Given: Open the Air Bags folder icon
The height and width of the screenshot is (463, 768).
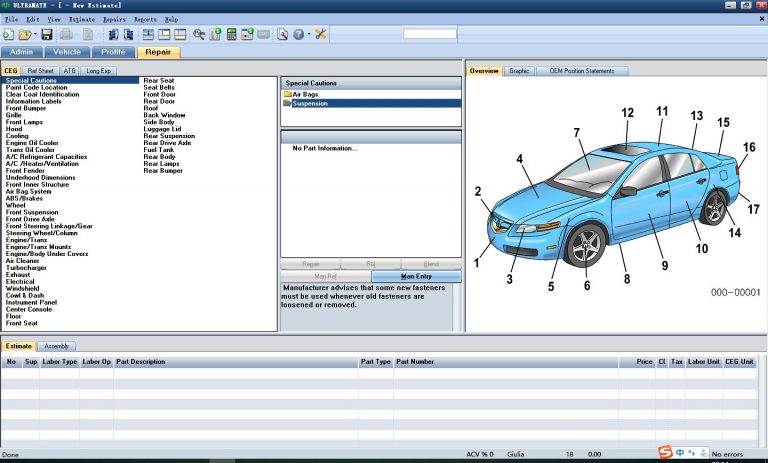Looking at the screenshot, I should [x=288, y=94].
